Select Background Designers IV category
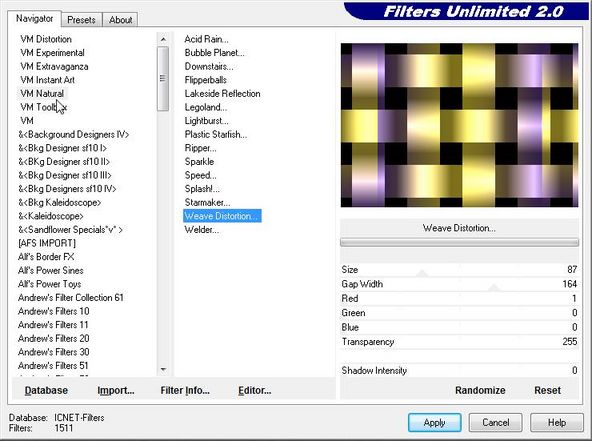The height and width of the screenshot is (441, 592). [74, 134]
